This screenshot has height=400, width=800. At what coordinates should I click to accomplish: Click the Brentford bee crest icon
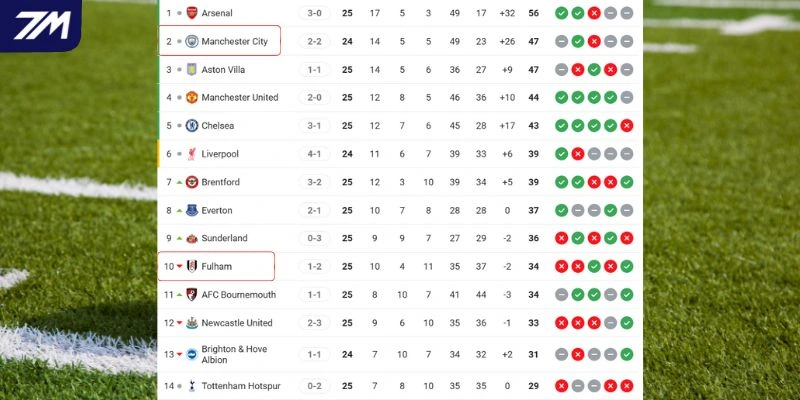coord(192,182)
